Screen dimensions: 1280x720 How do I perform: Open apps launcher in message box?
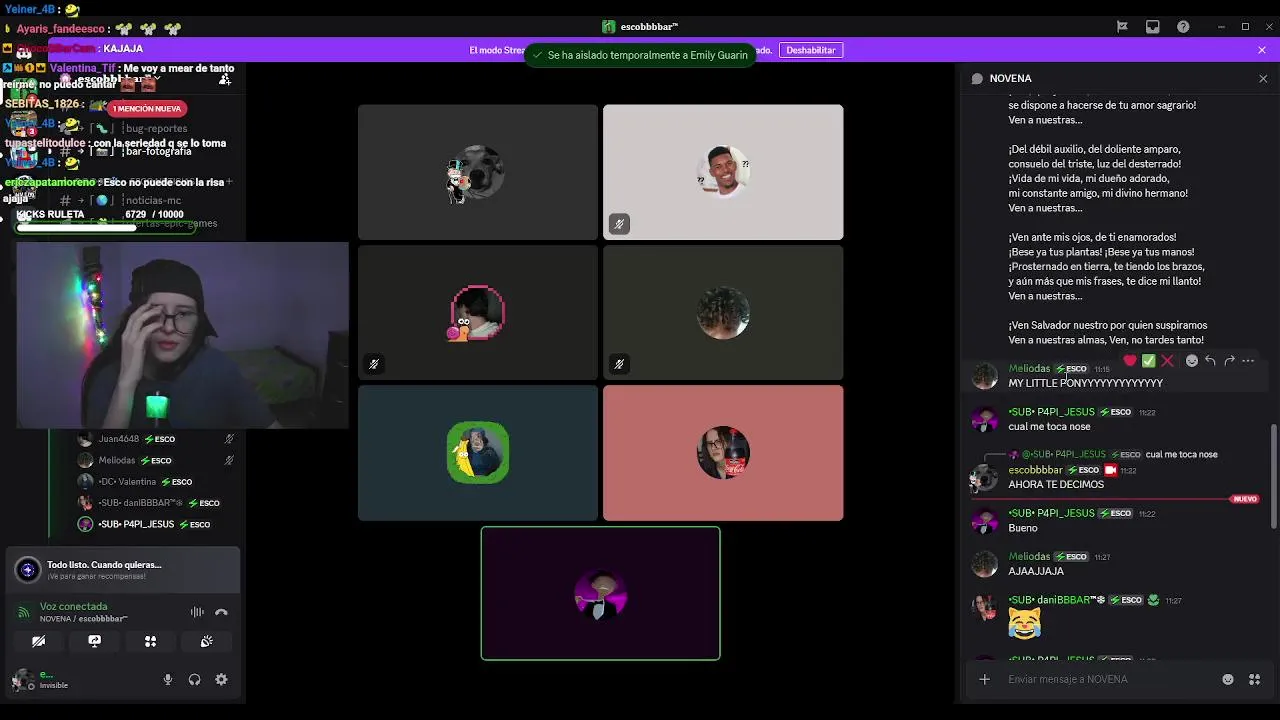tap(1254, 679)
